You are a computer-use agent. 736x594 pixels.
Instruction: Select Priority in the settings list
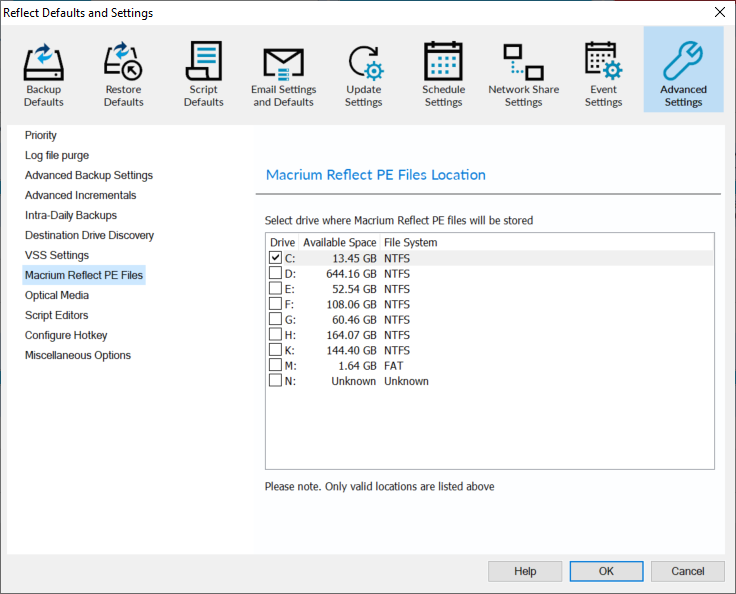[x=41, y=135]
